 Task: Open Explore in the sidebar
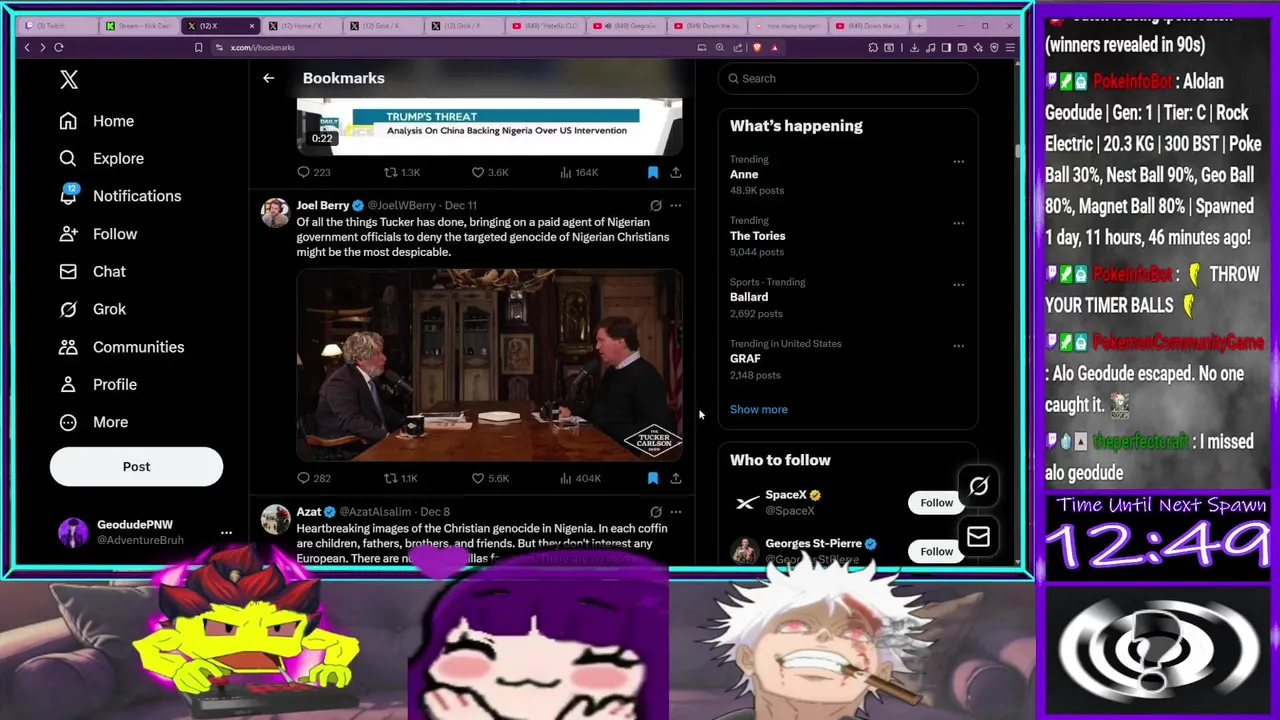[101, 158]
